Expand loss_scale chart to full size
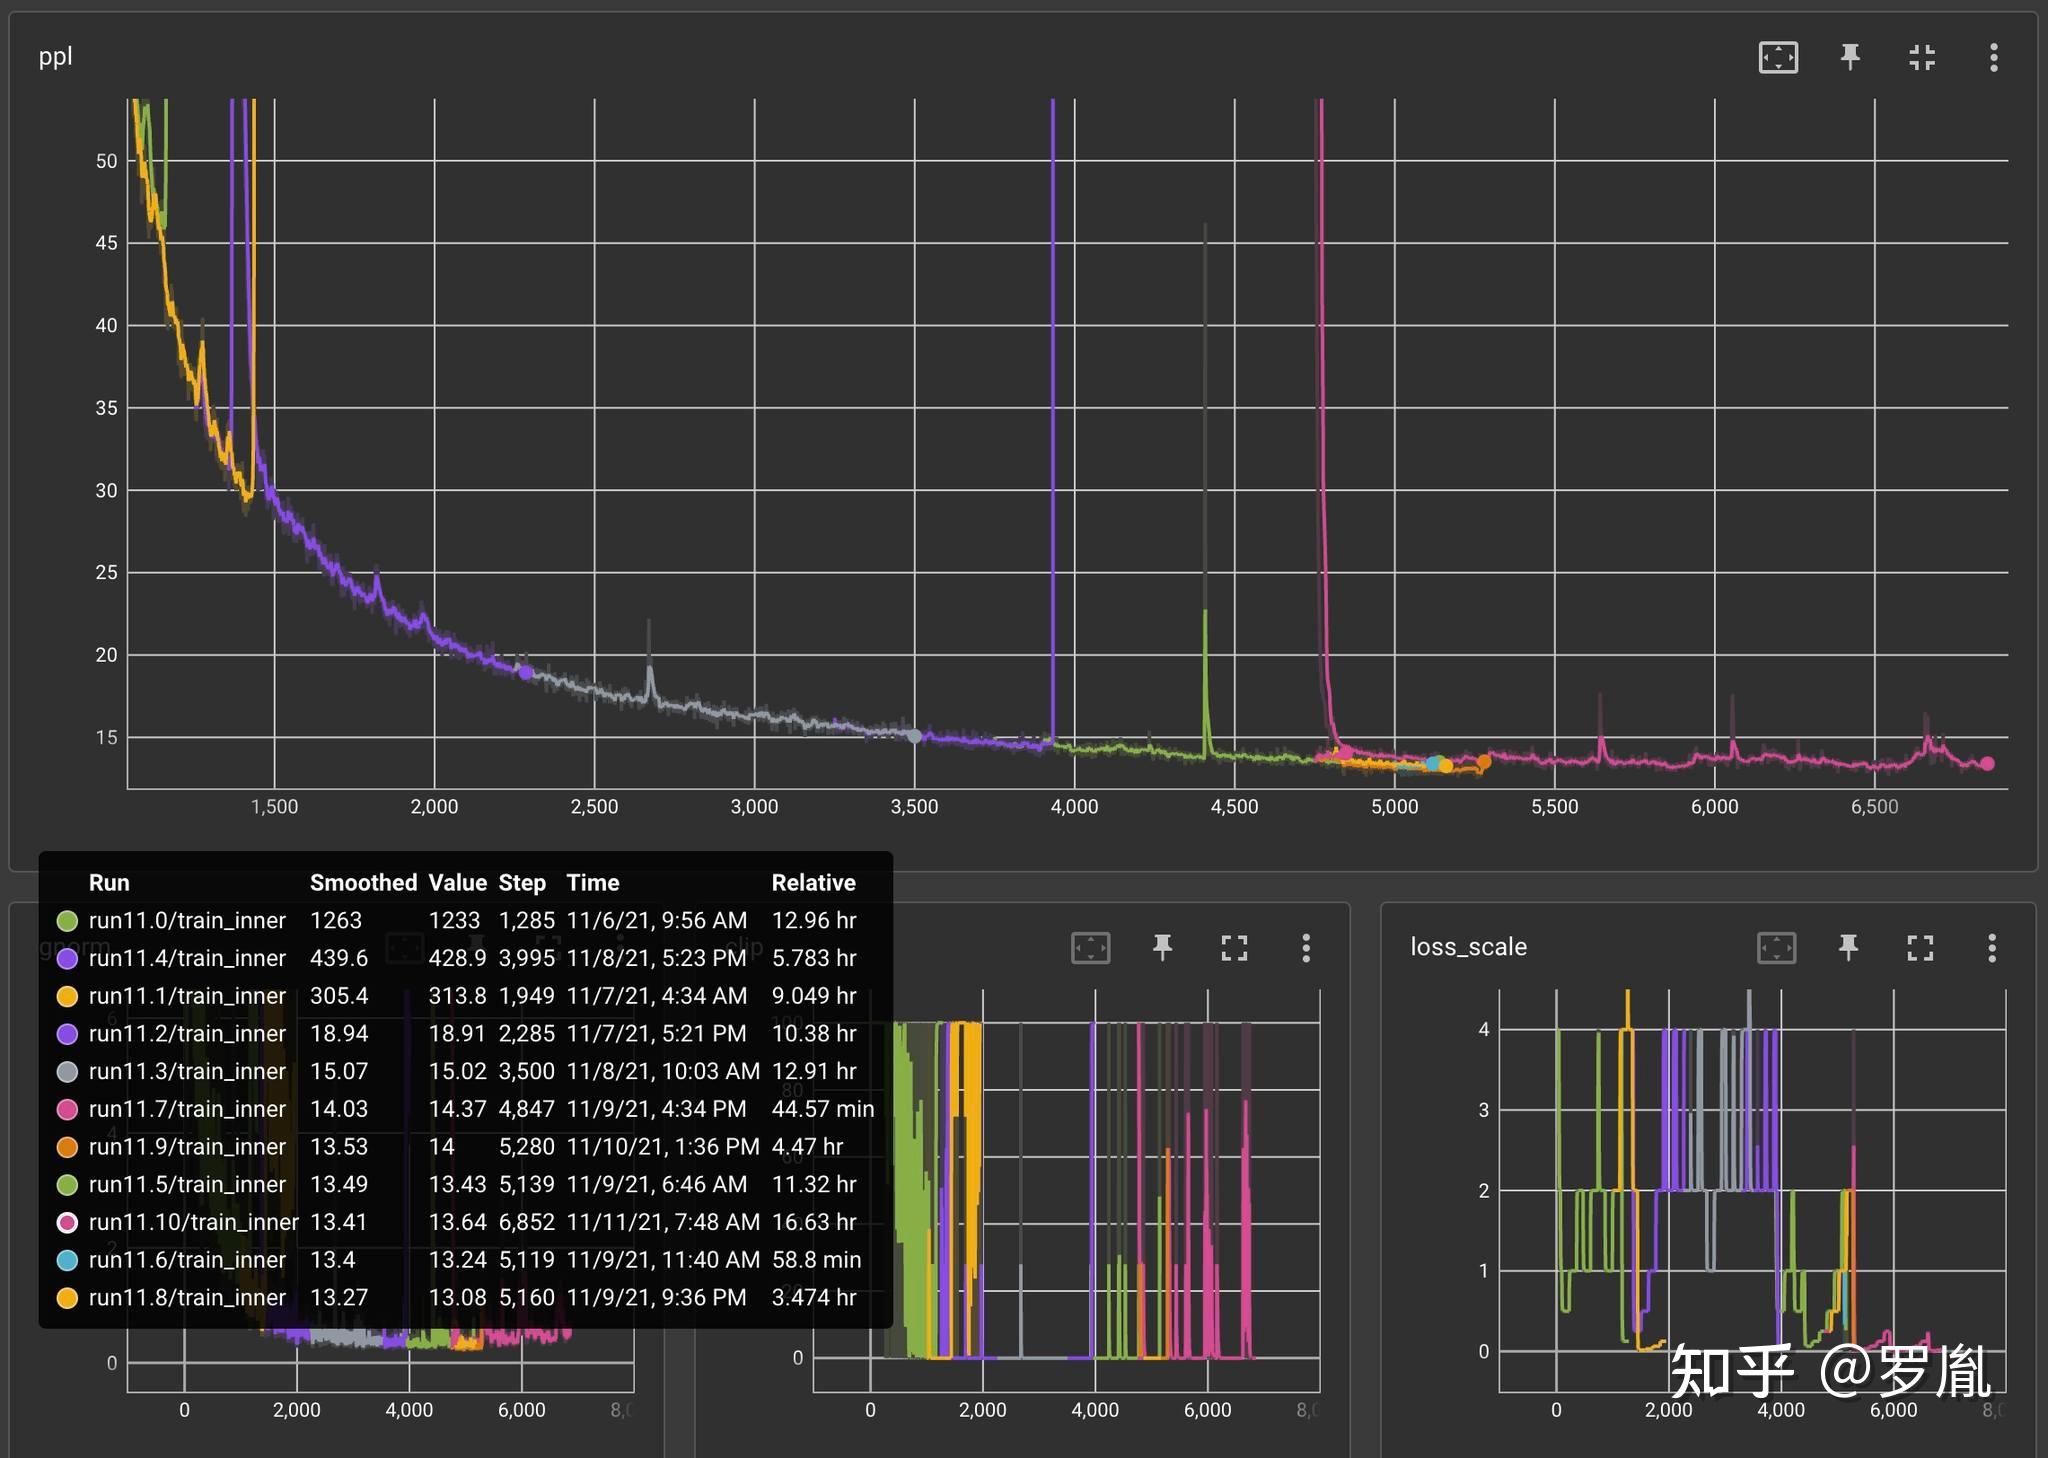Viewport: 2048px width, 1458px height. point(1920,947)
